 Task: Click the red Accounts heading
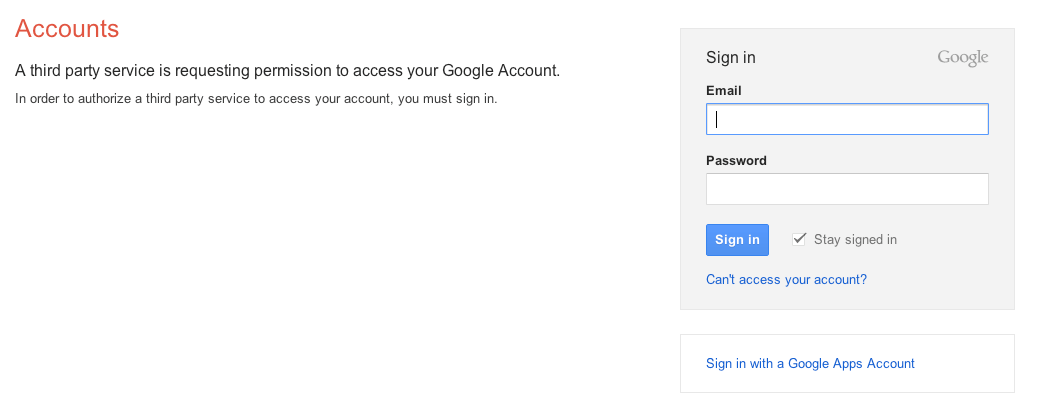(x=67, y=29)
